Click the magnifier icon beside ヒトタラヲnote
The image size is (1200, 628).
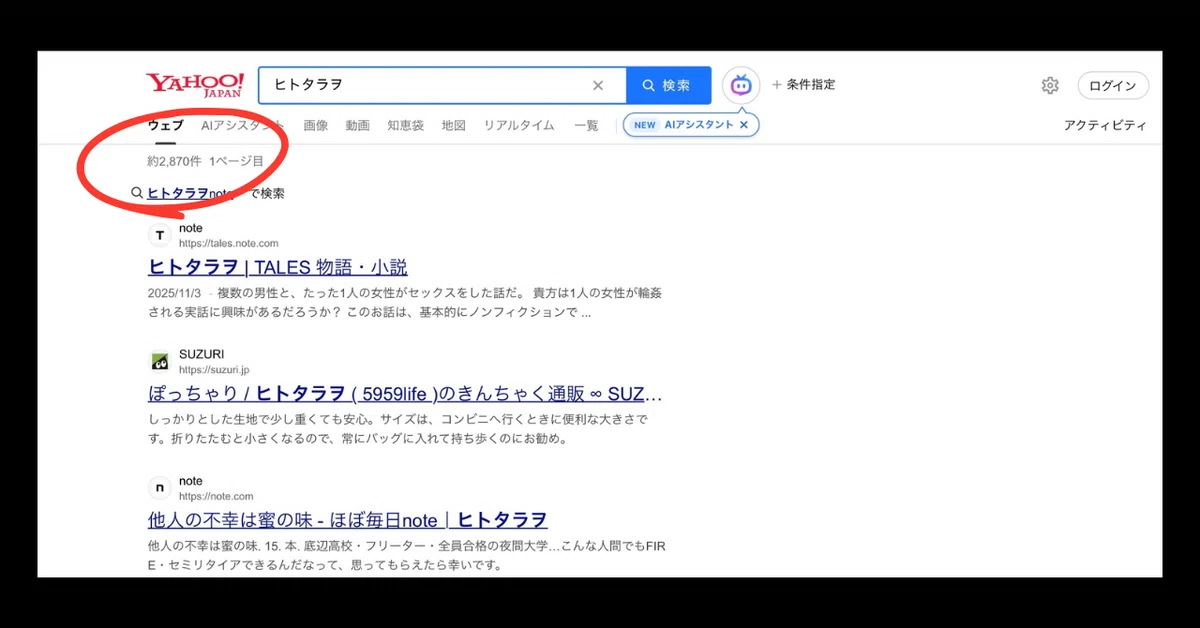[x=137, y=193]
